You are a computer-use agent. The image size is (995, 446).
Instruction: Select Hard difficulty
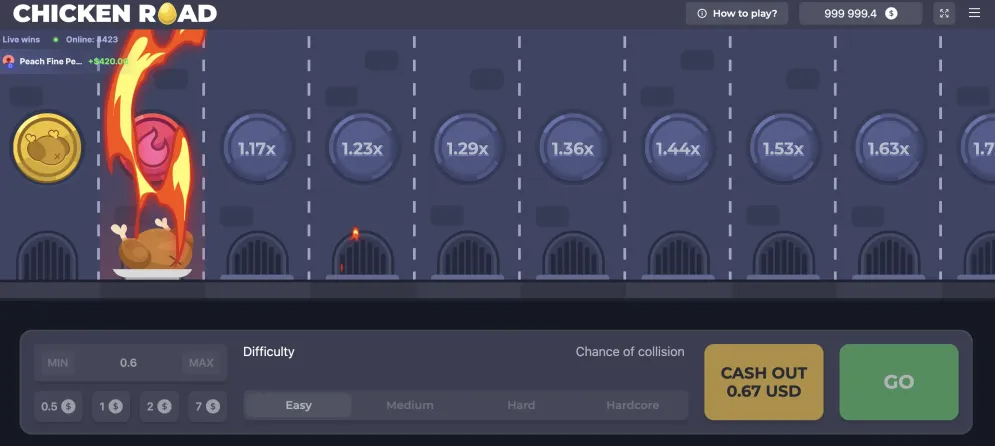(x=521, y=405)
